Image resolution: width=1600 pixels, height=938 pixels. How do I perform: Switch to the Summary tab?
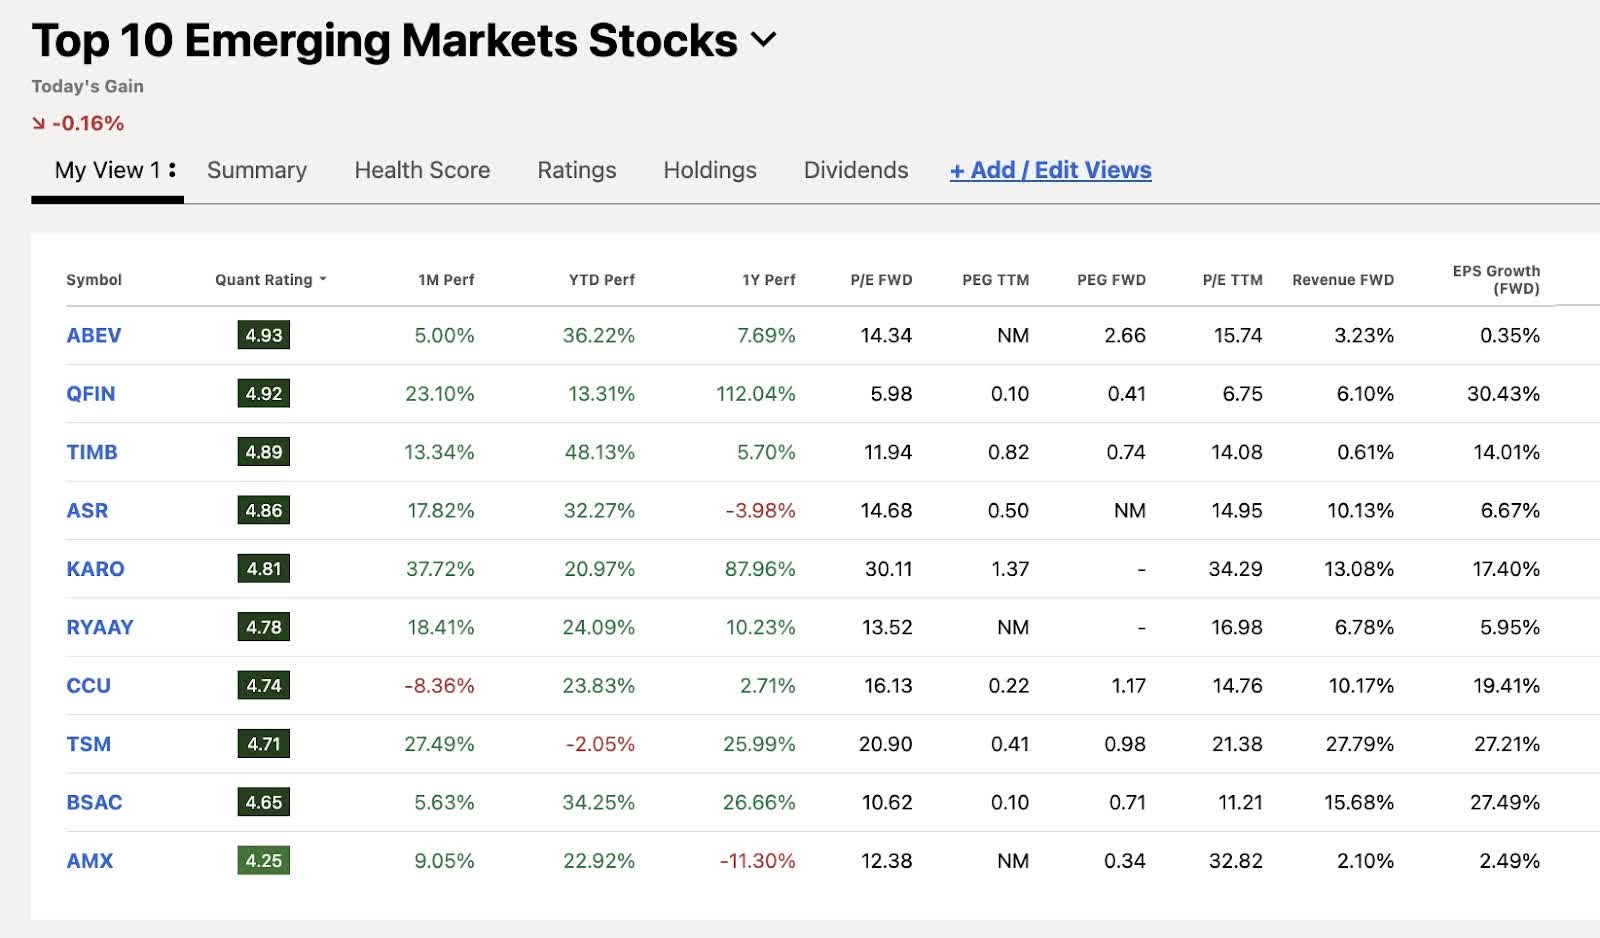257,170
